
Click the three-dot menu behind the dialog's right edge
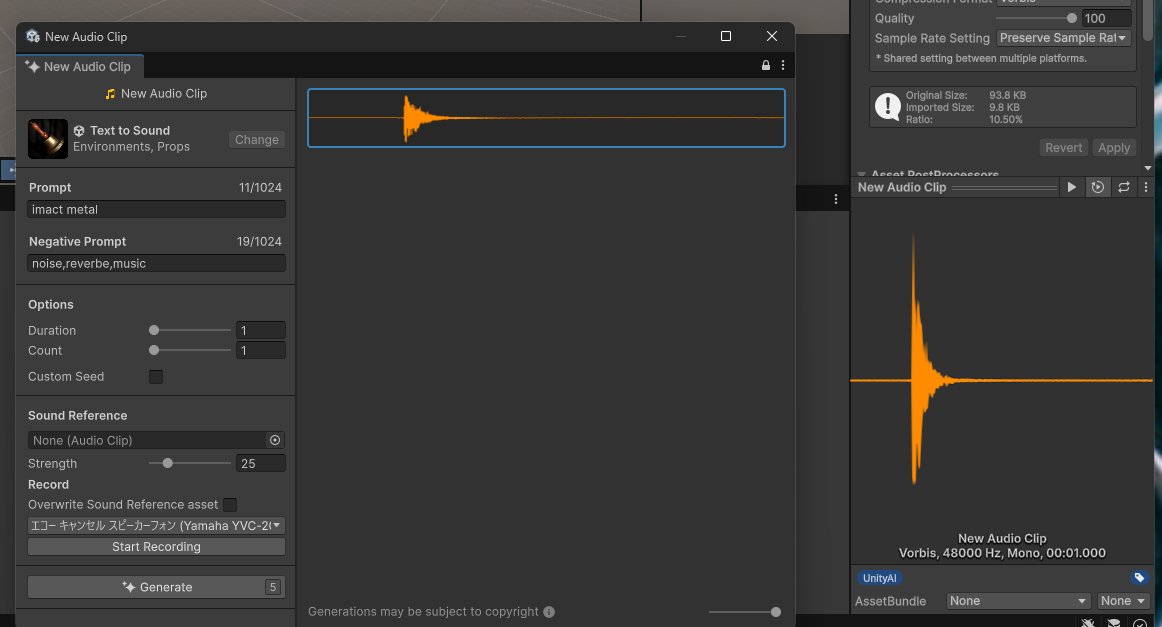[836, 199]
